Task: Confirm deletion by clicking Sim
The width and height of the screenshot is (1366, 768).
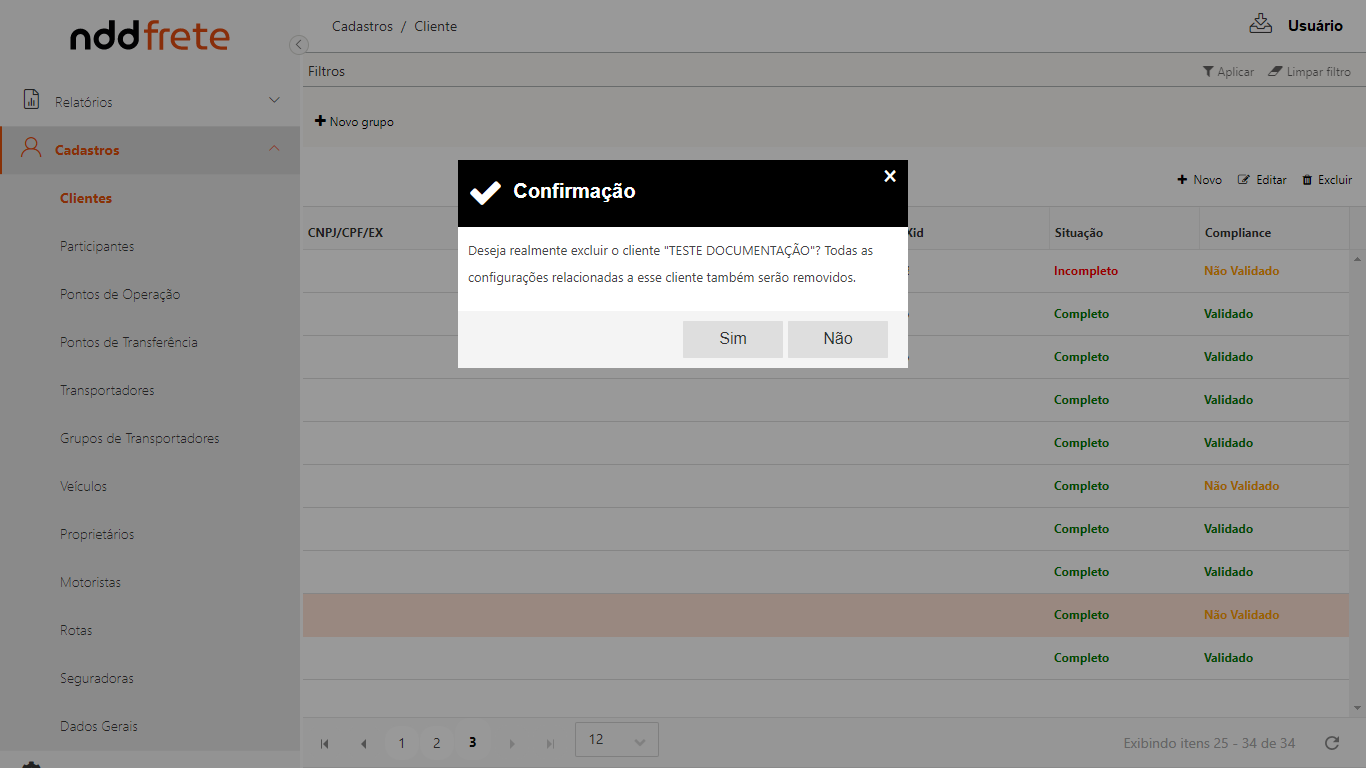Action: [732, 339]
